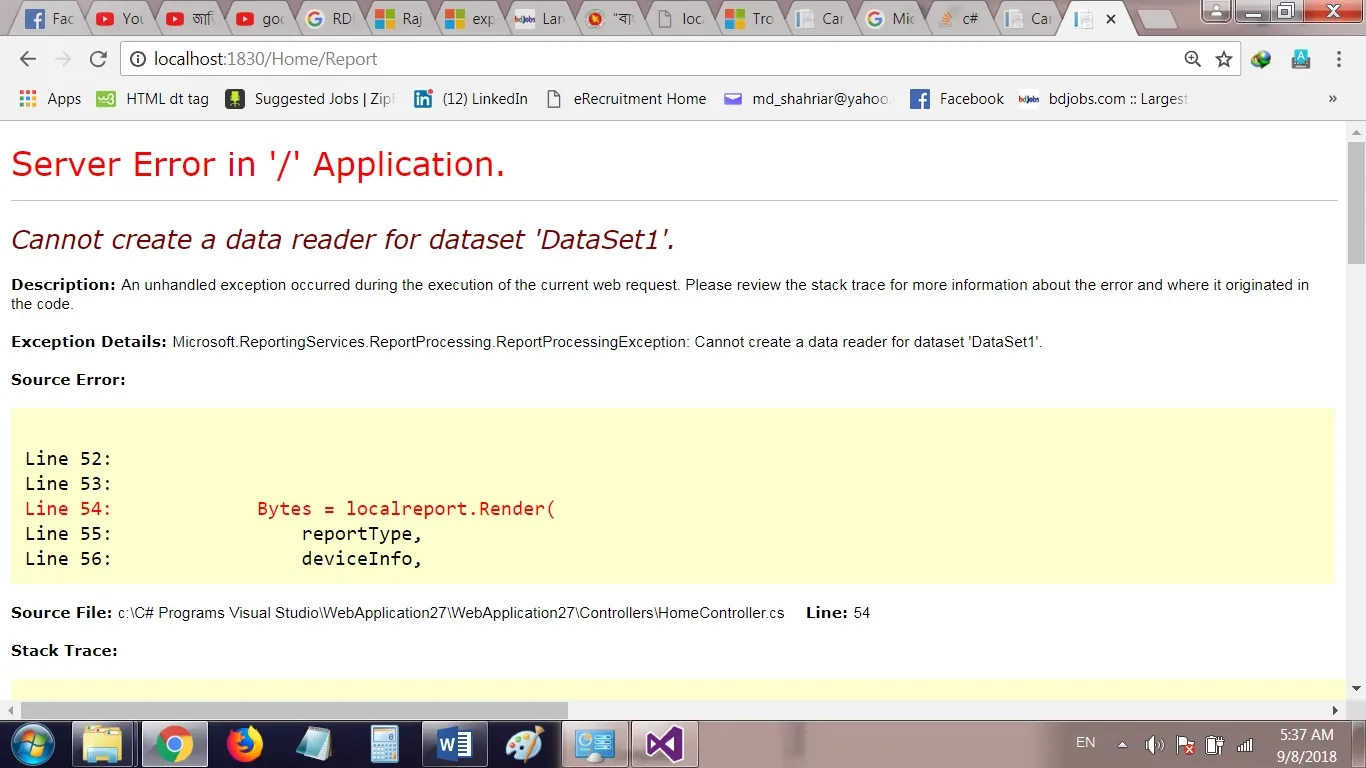Open the Notepad taskbar icon
This screenshot has height=768, width=1366.
coord(314,744)
